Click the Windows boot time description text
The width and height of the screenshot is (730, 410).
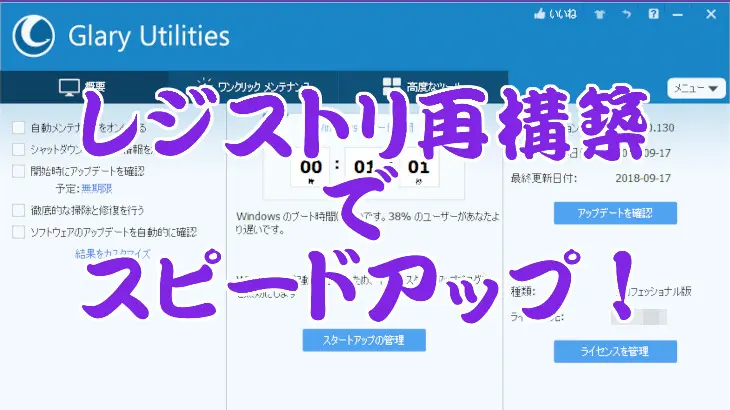(367, 223)
